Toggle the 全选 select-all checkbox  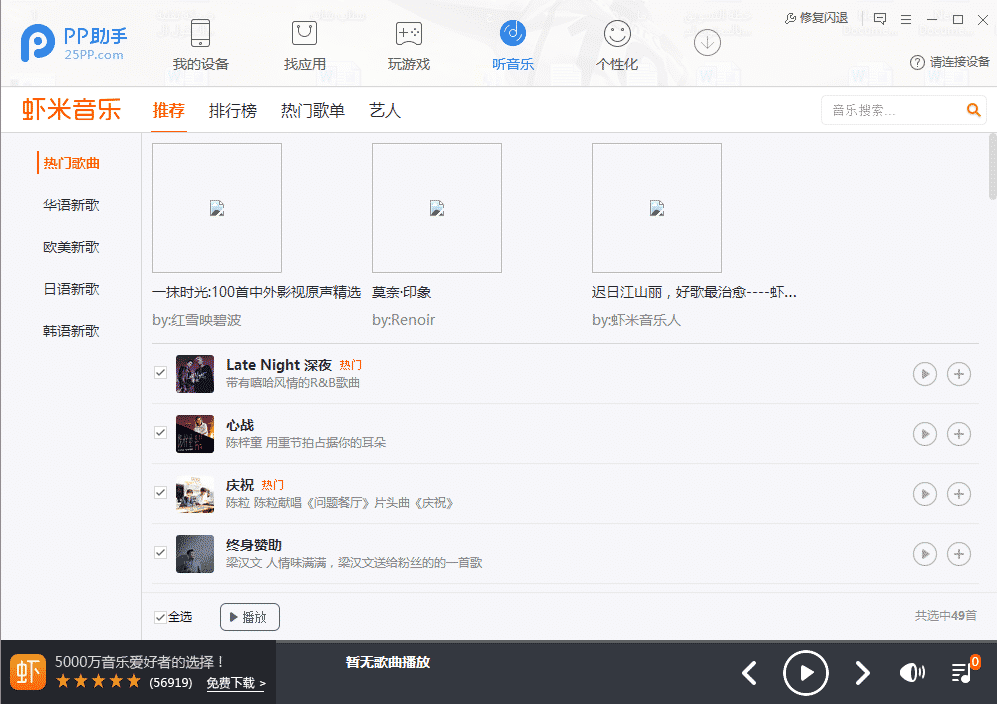pyautogui.click(x=160, y=617)
